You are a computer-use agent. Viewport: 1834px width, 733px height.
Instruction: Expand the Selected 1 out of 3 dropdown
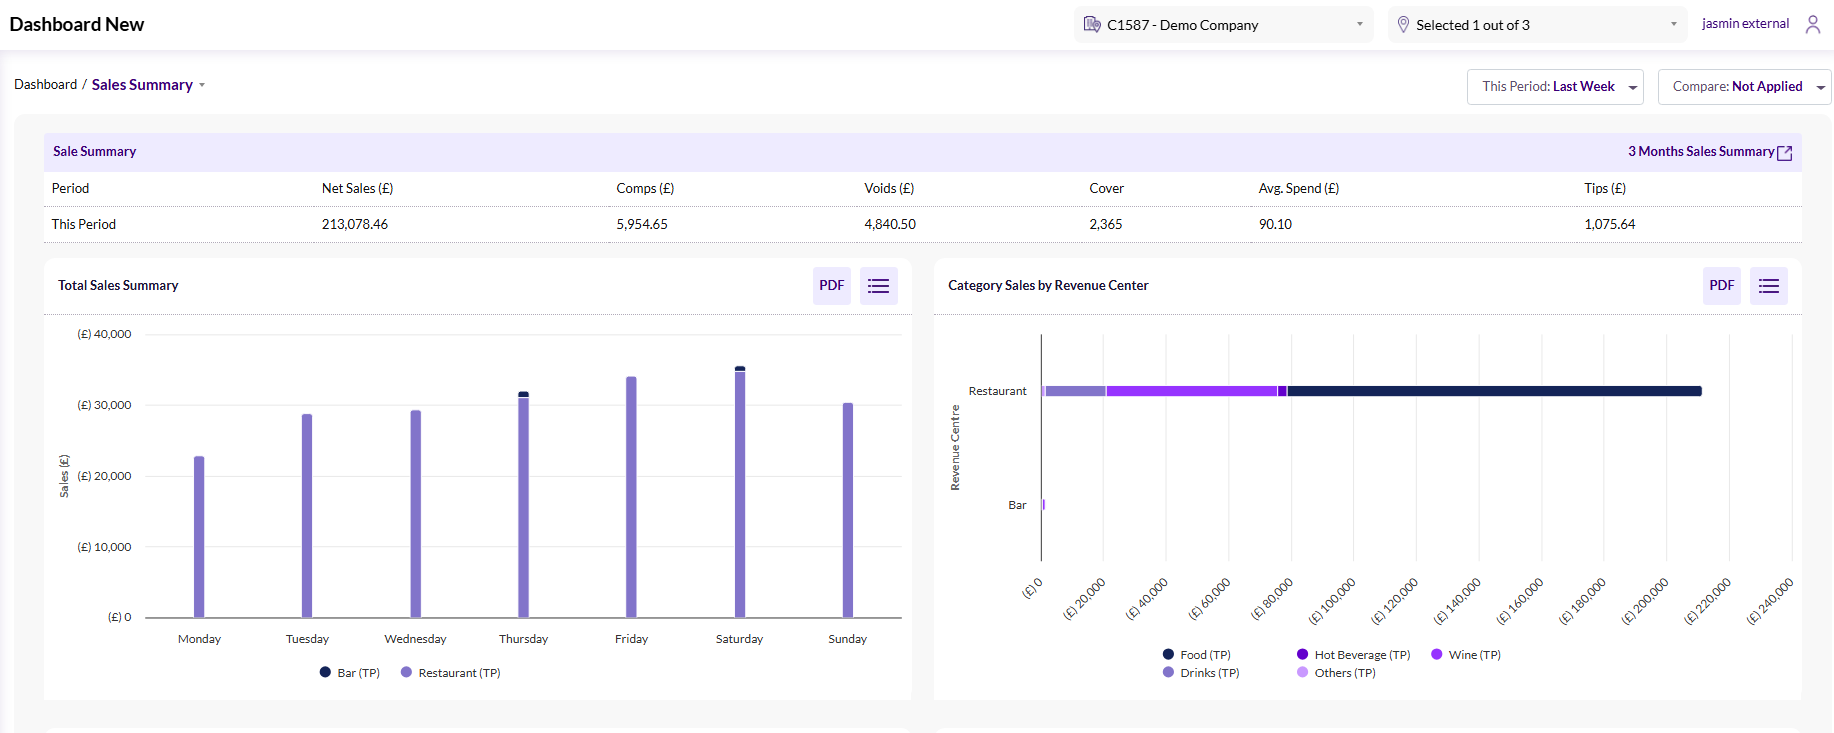click(x=1538, y=25)
